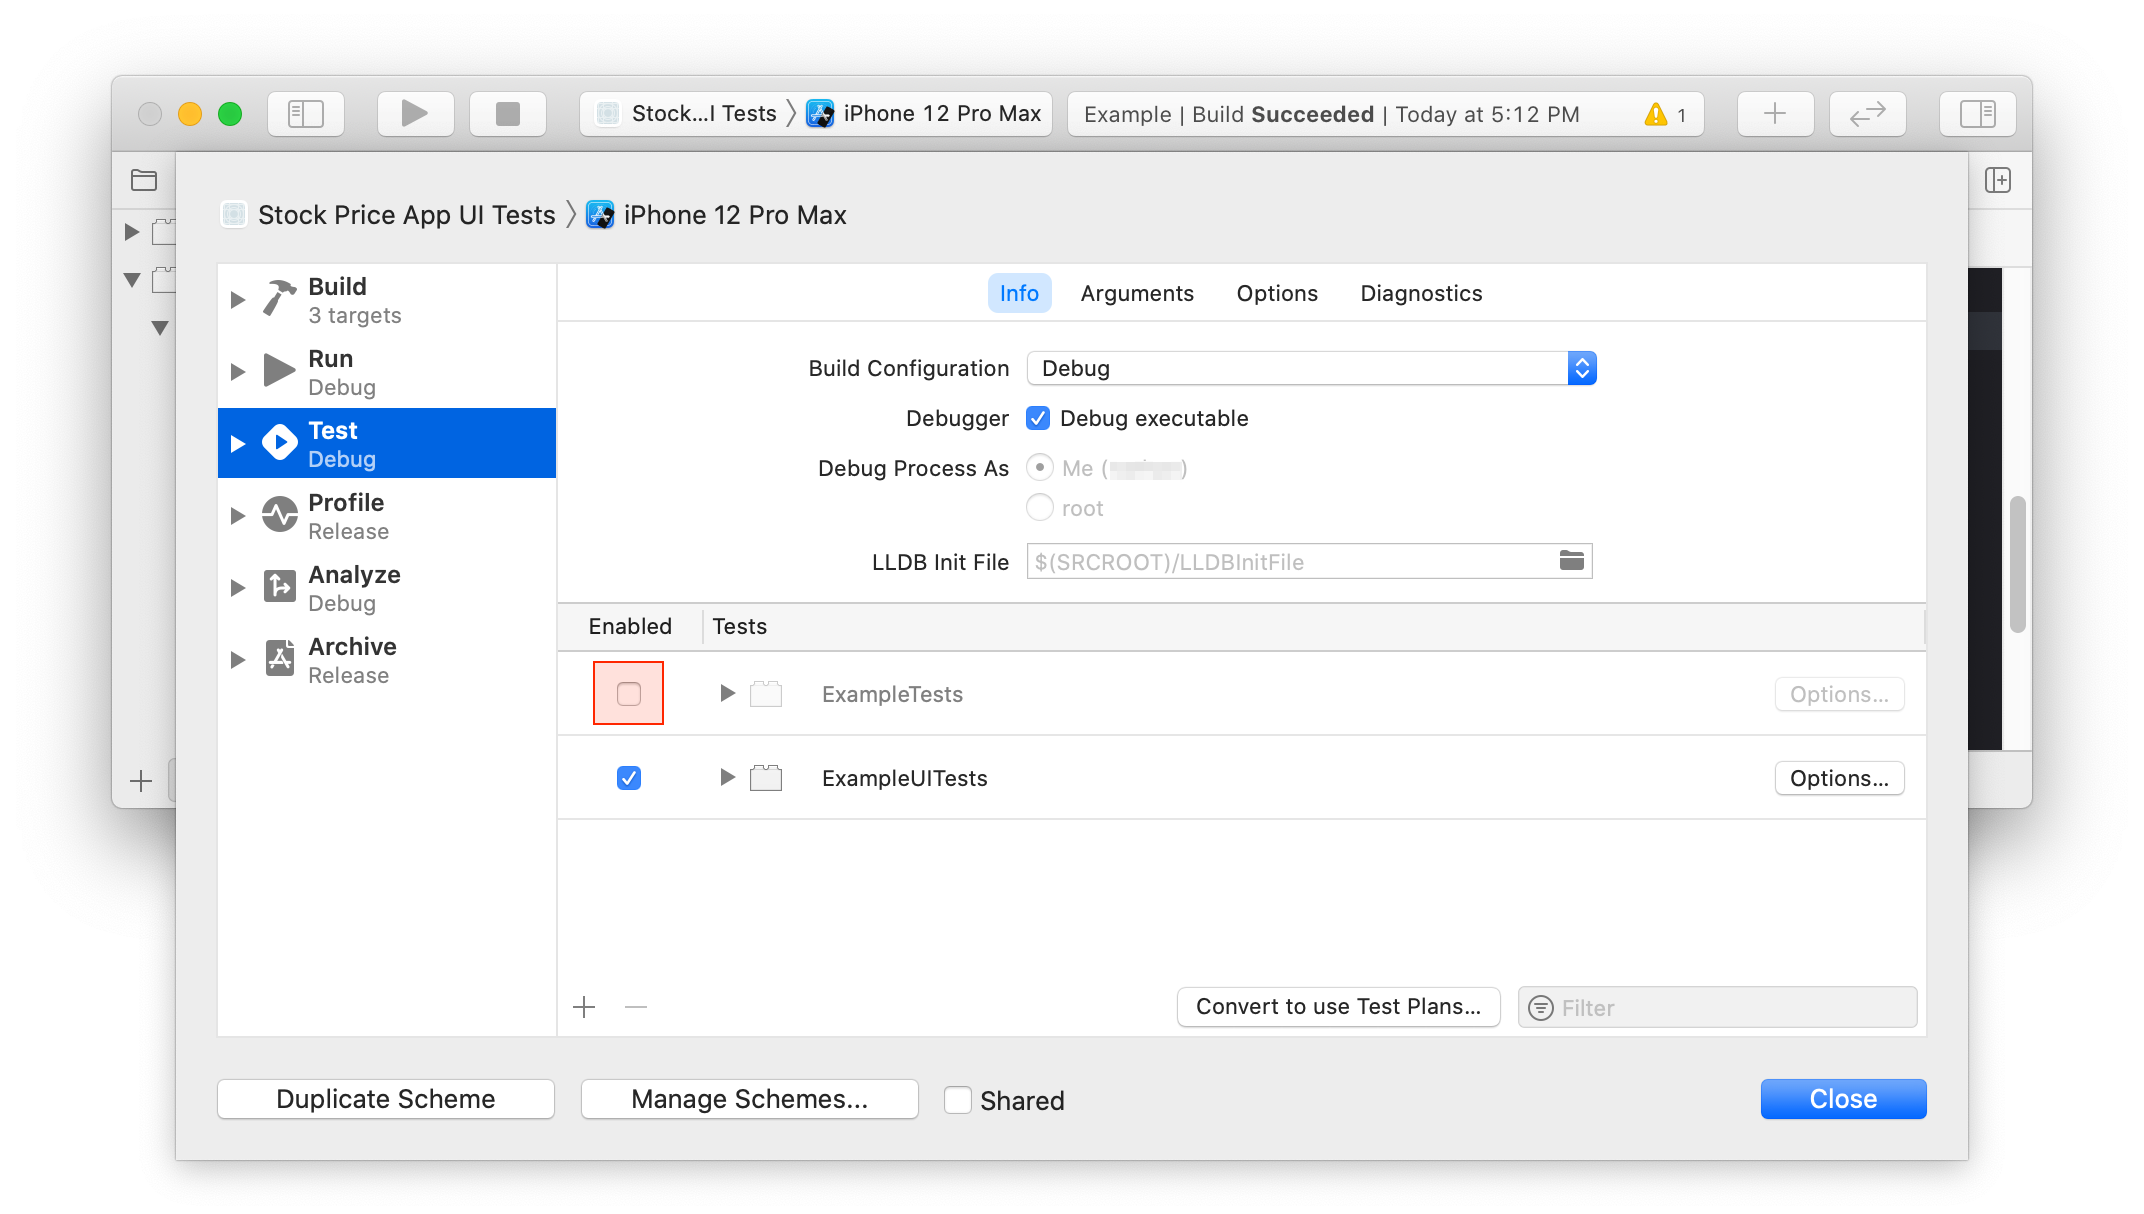Click the LLDB Init File folder icon
2144x1214 pixels.
(x=1571, y=560)
